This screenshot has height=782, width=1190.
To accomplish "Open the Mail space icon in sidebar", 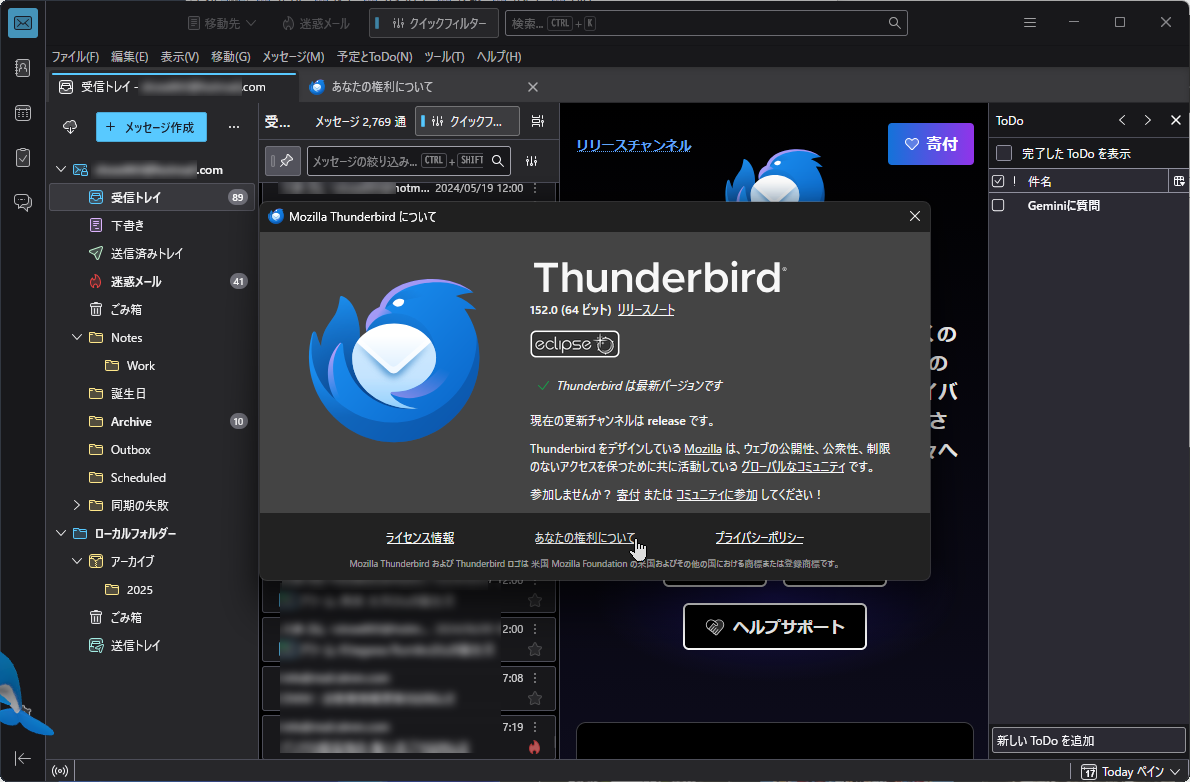I will tap(23, 23).
